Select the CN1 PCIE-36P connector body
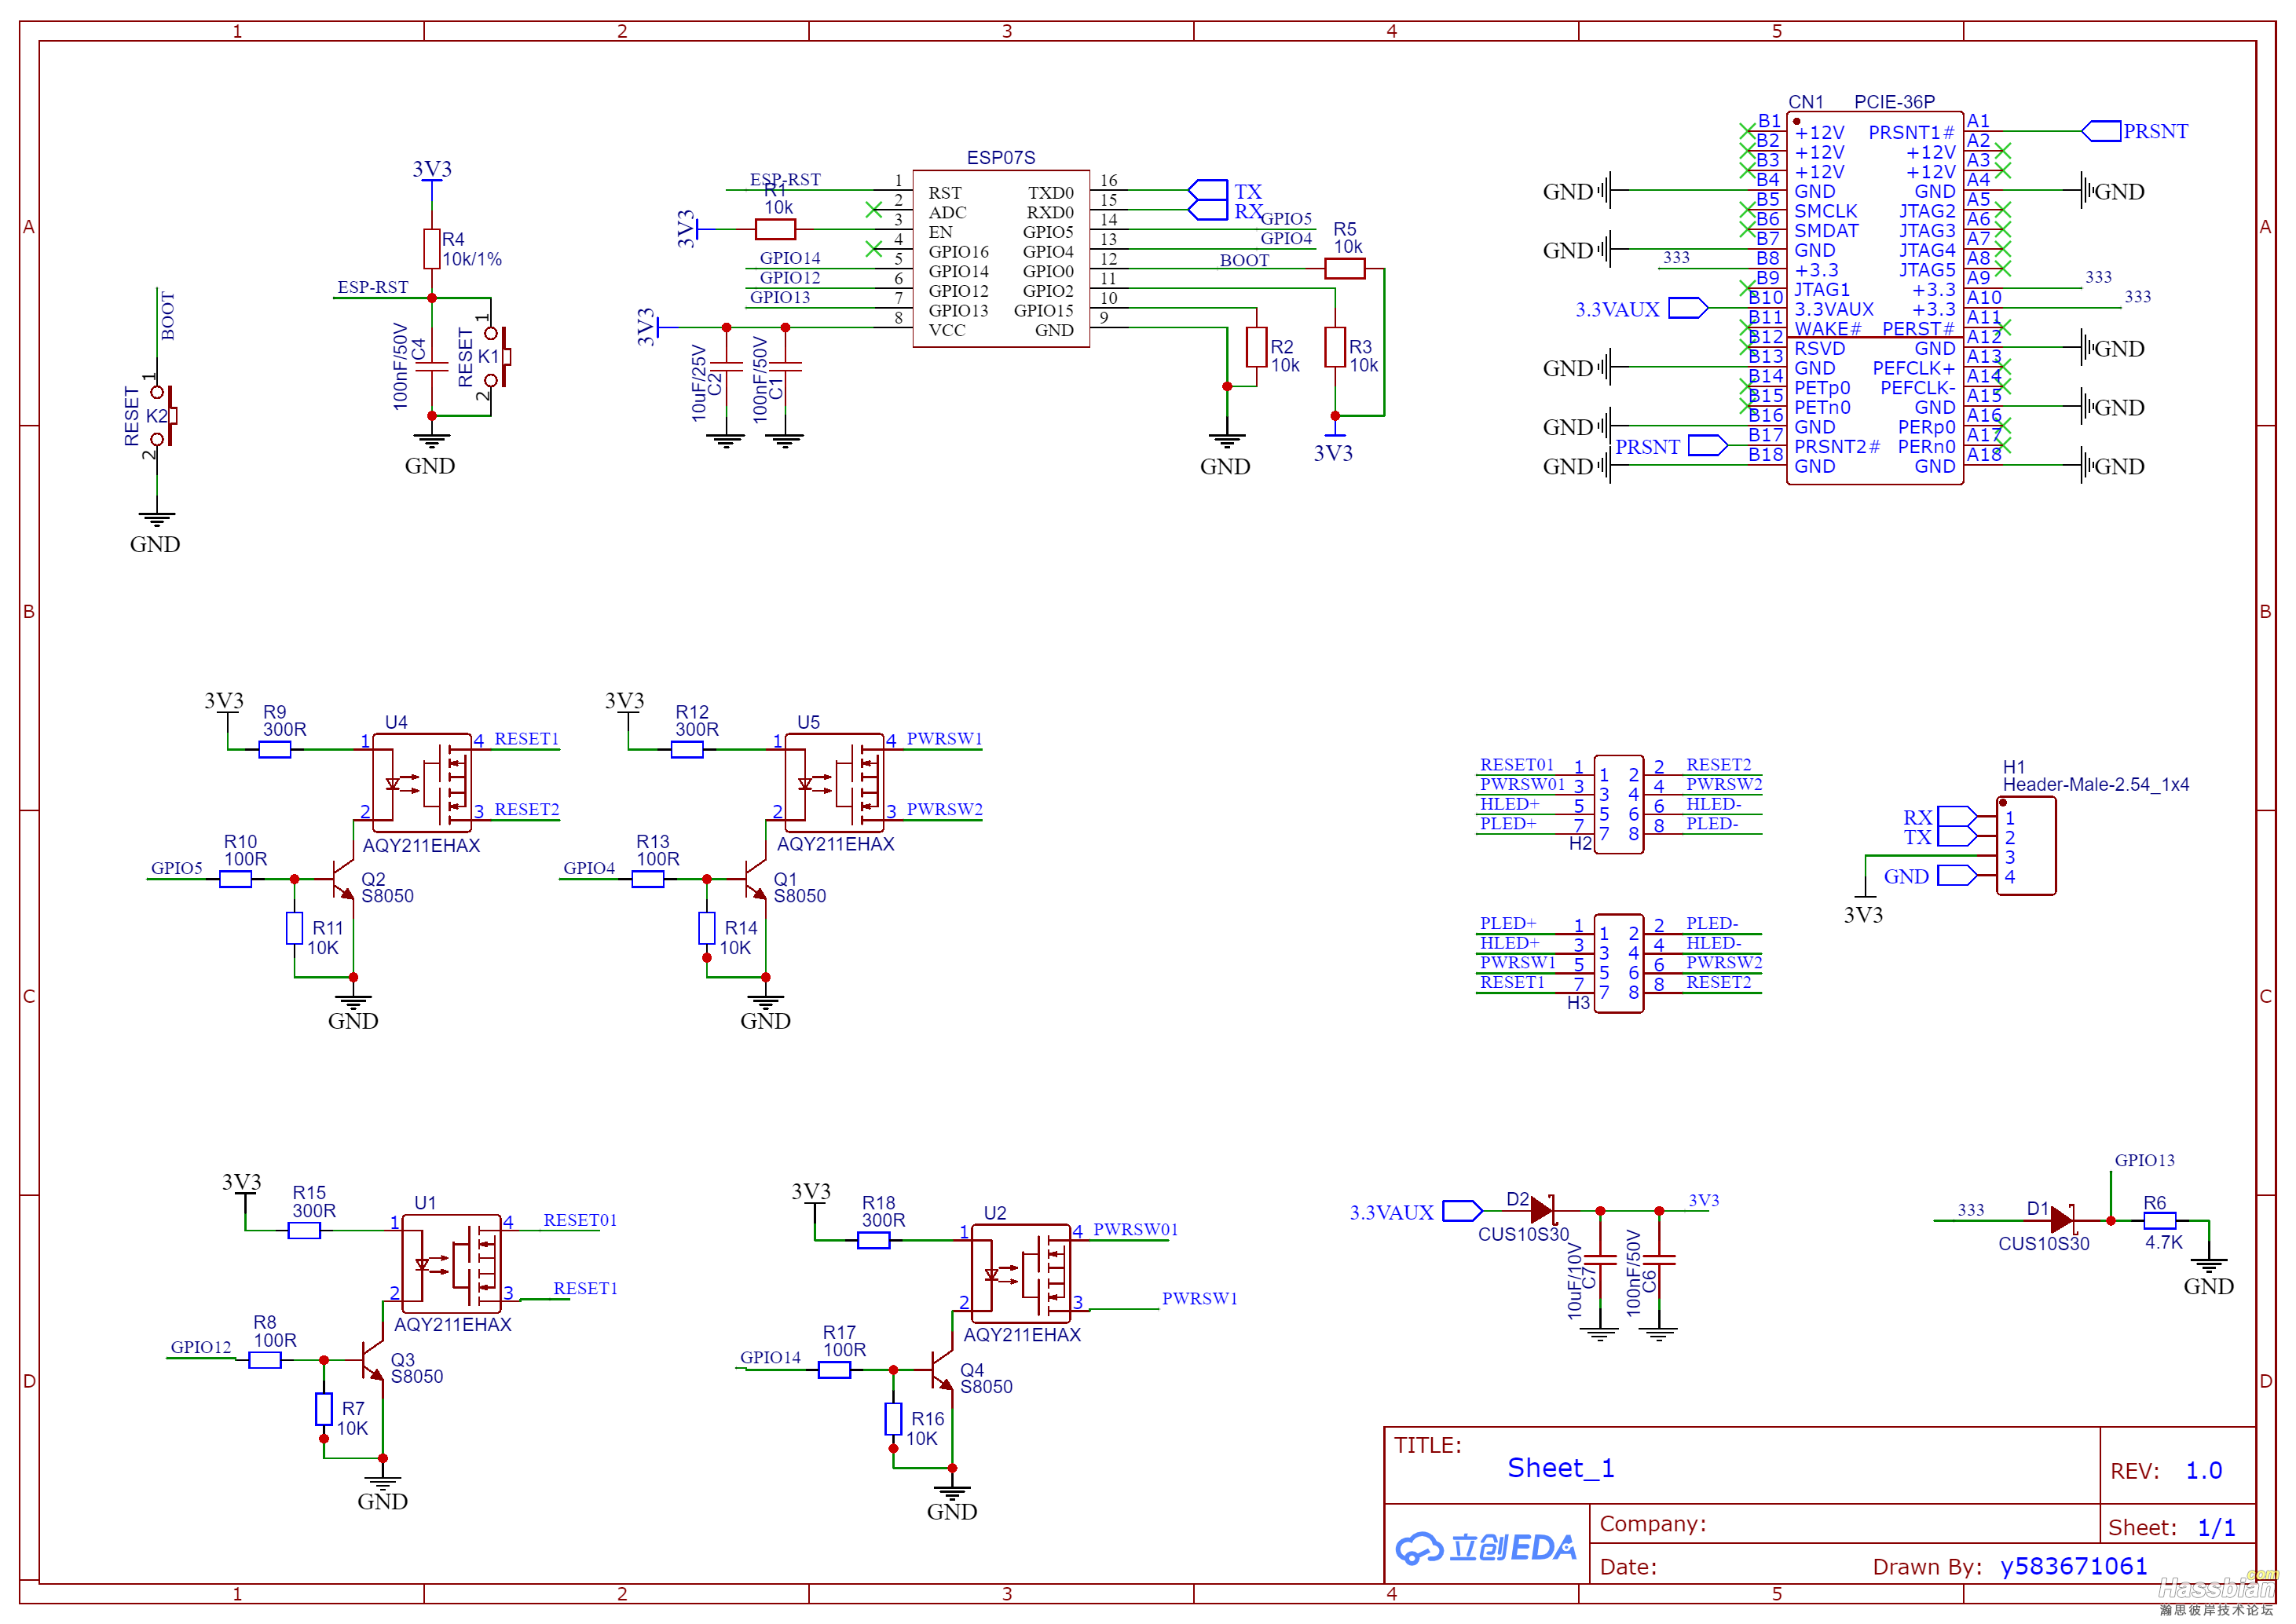The width and height of the screenshot is (2296, 1624). (x=1875, y=298)
